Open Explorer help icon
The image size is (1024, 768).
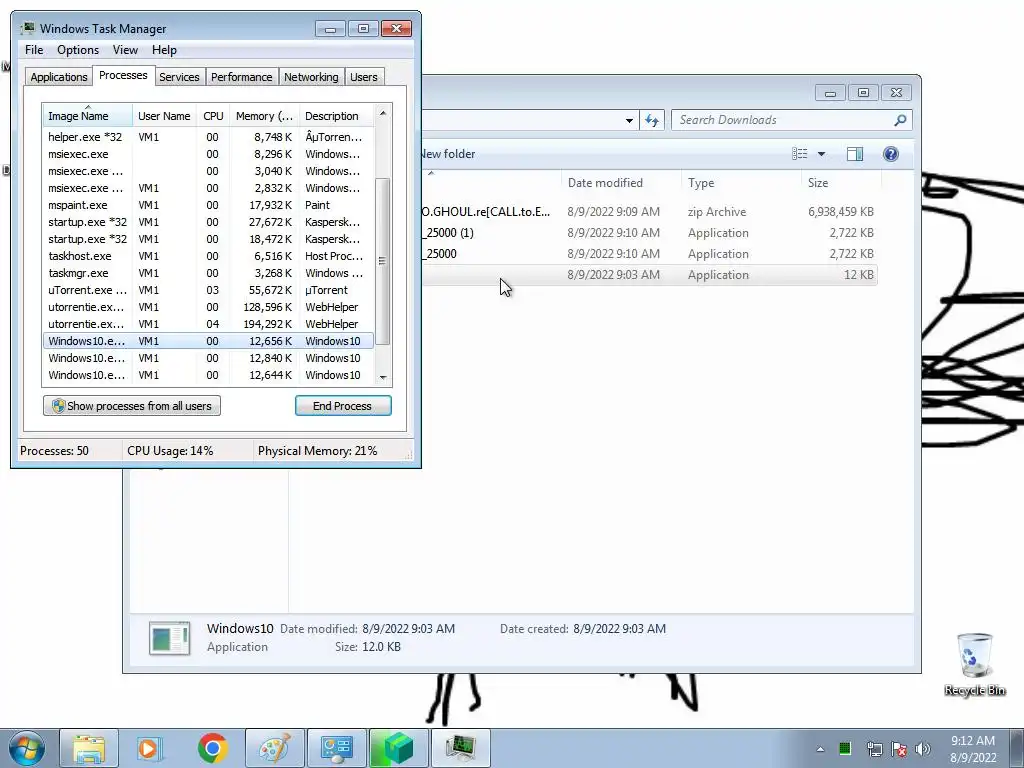[891, 154]
